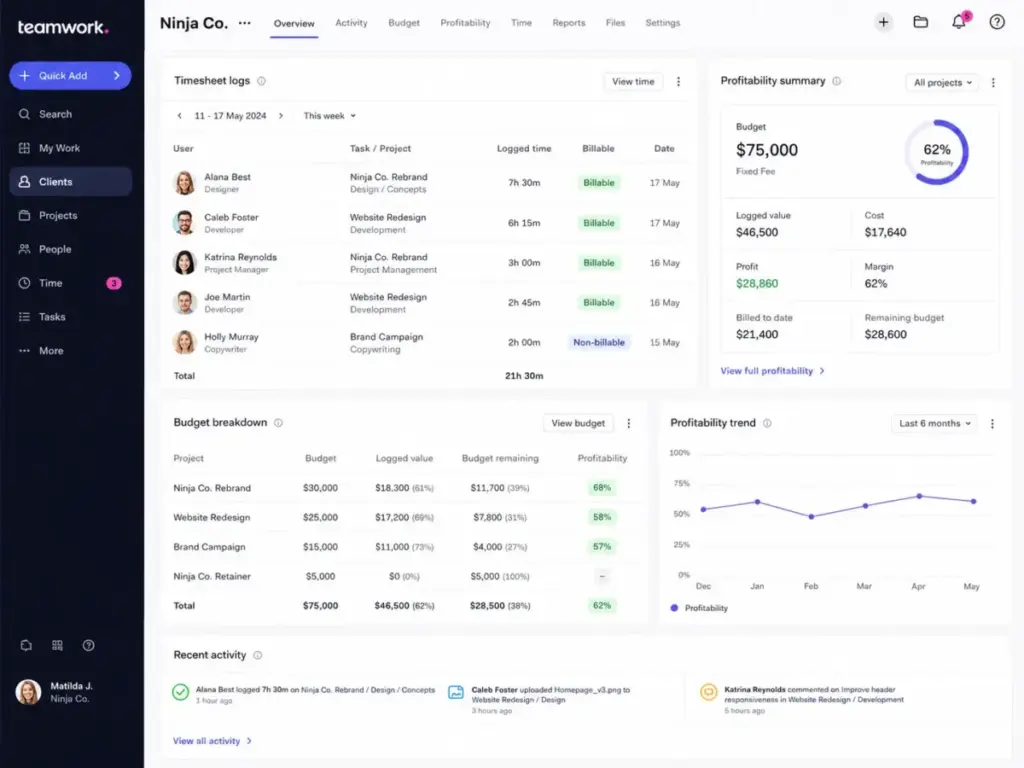Image resolution: width=1024 pixels, height=768 pixels.
Task: Click the Feb point on trend chart
Action: [x=811, y=517]
